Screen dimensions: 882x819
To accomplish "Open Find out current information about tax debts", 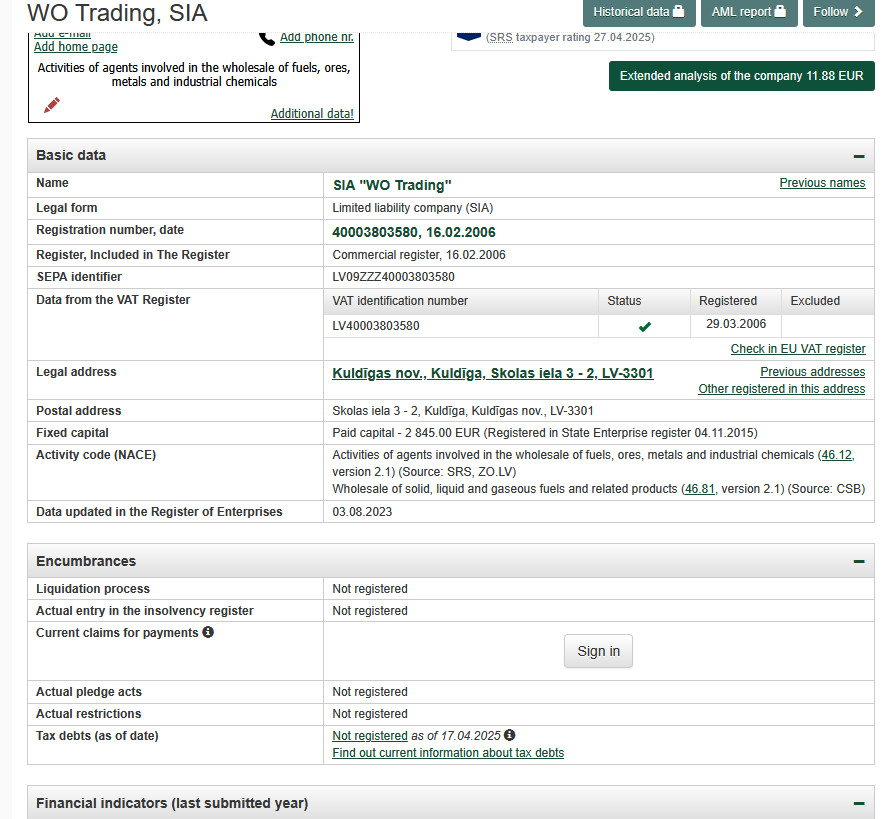I will tap(448, 753).
